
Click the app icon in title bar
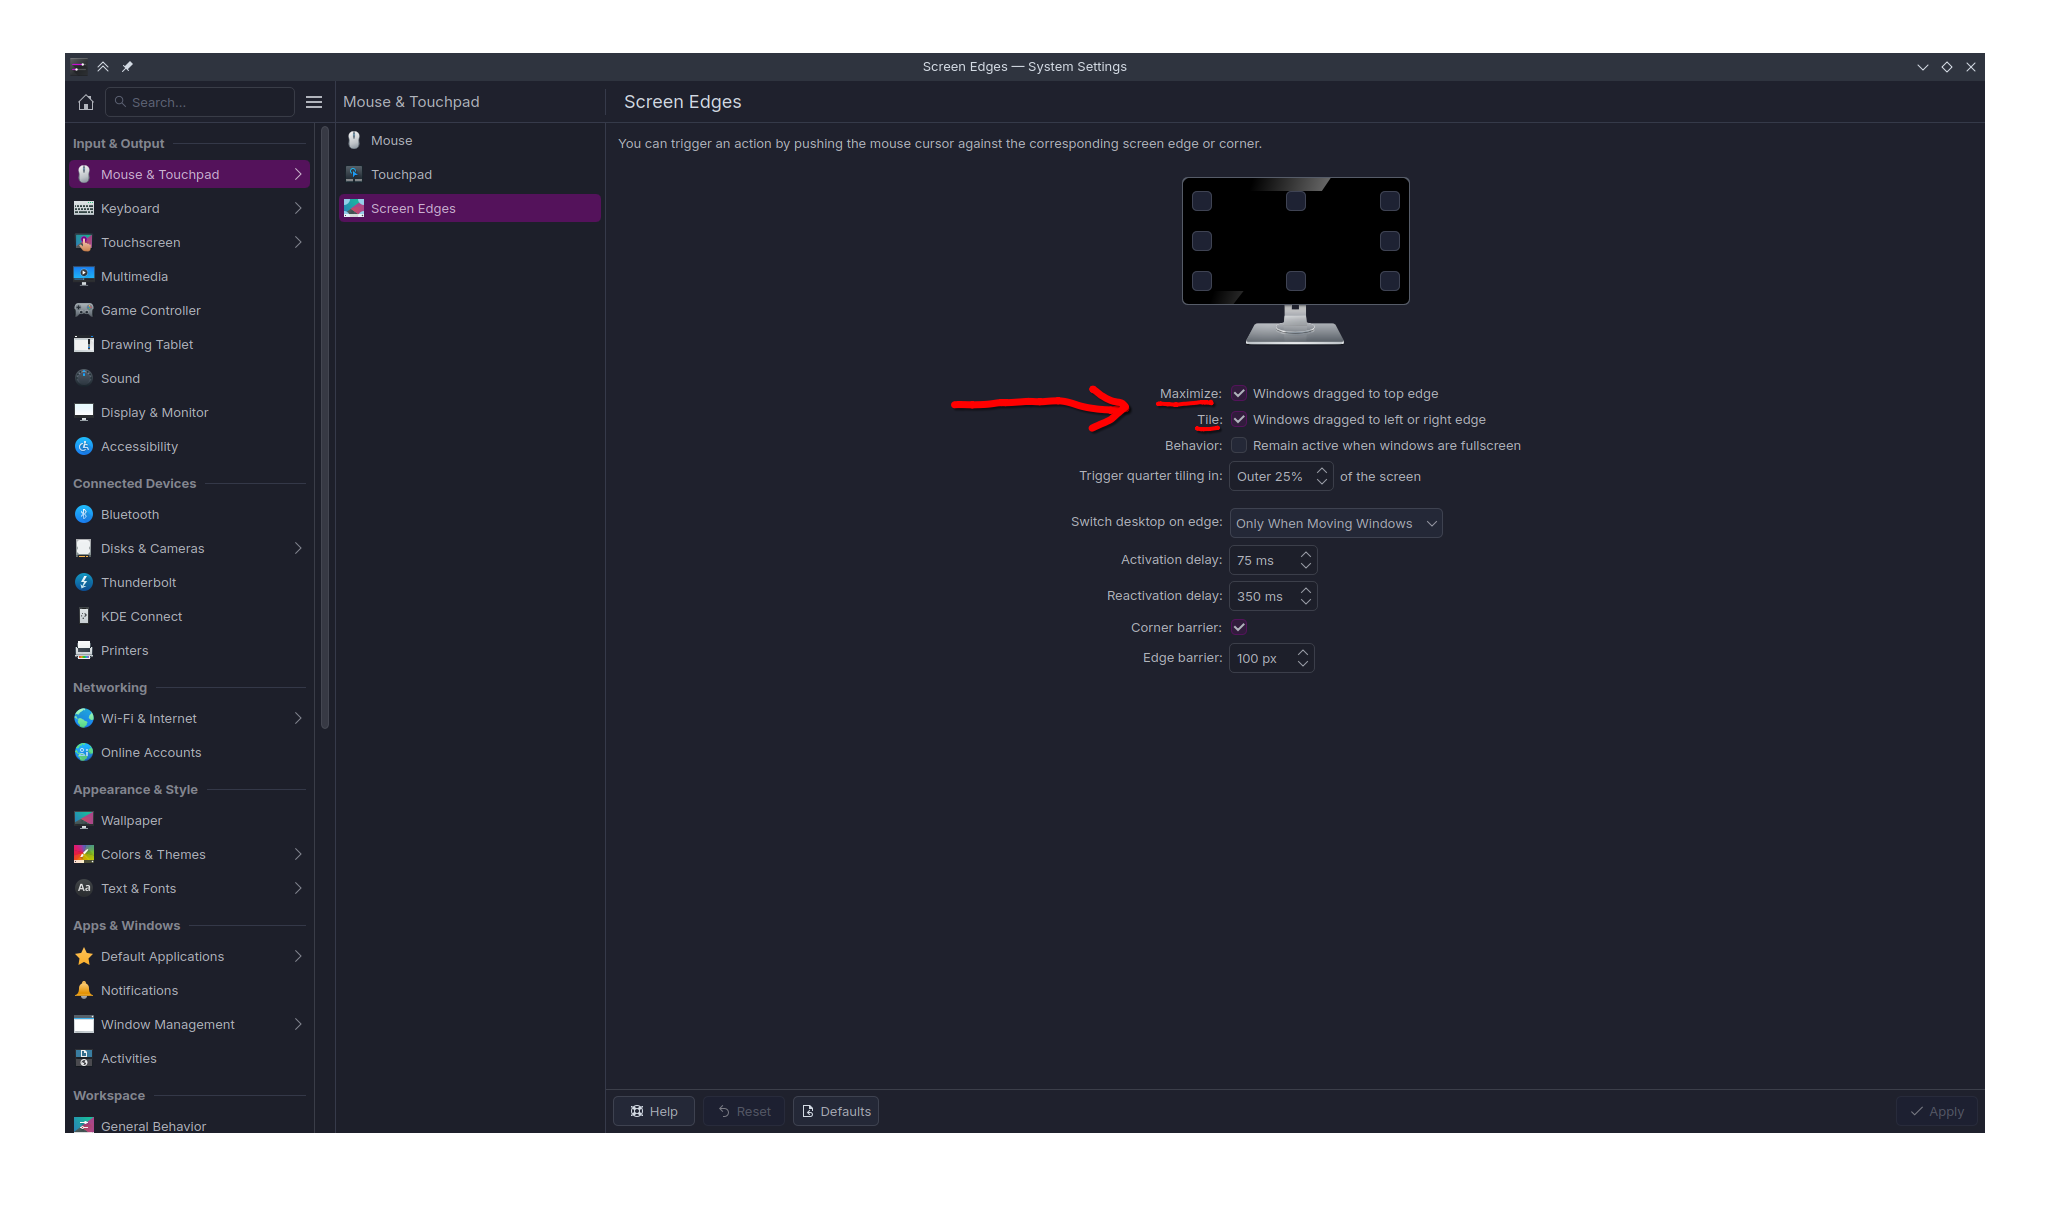tap(79, 67)
